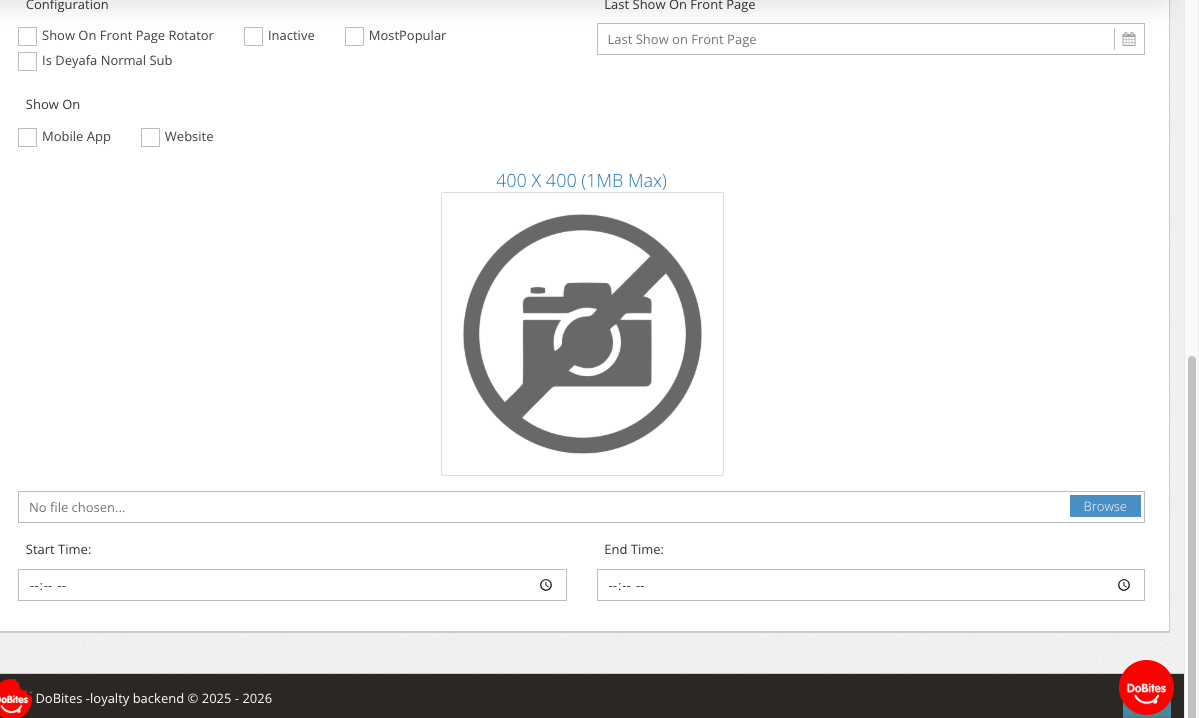Click the DoBites loyalty backend footer text
The height and width of the screenshot is (718, 1199).
tap(154, 698)
